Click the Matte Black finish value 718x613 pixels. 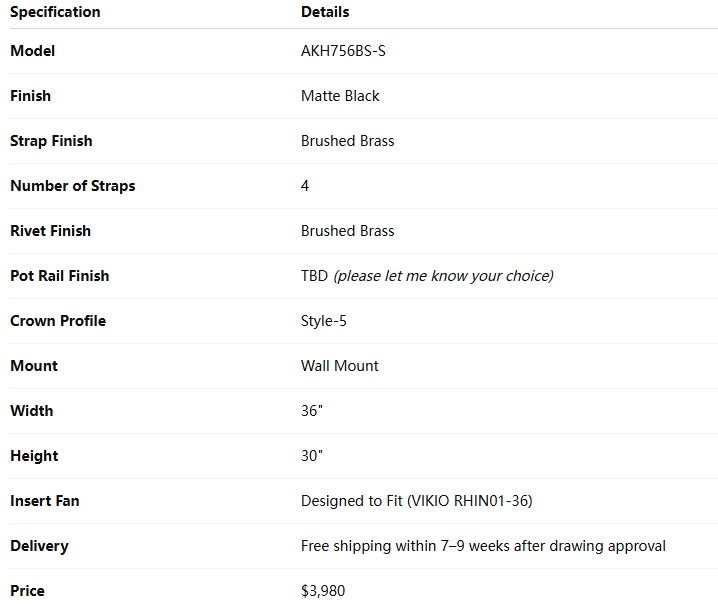(x=340, y=96)
